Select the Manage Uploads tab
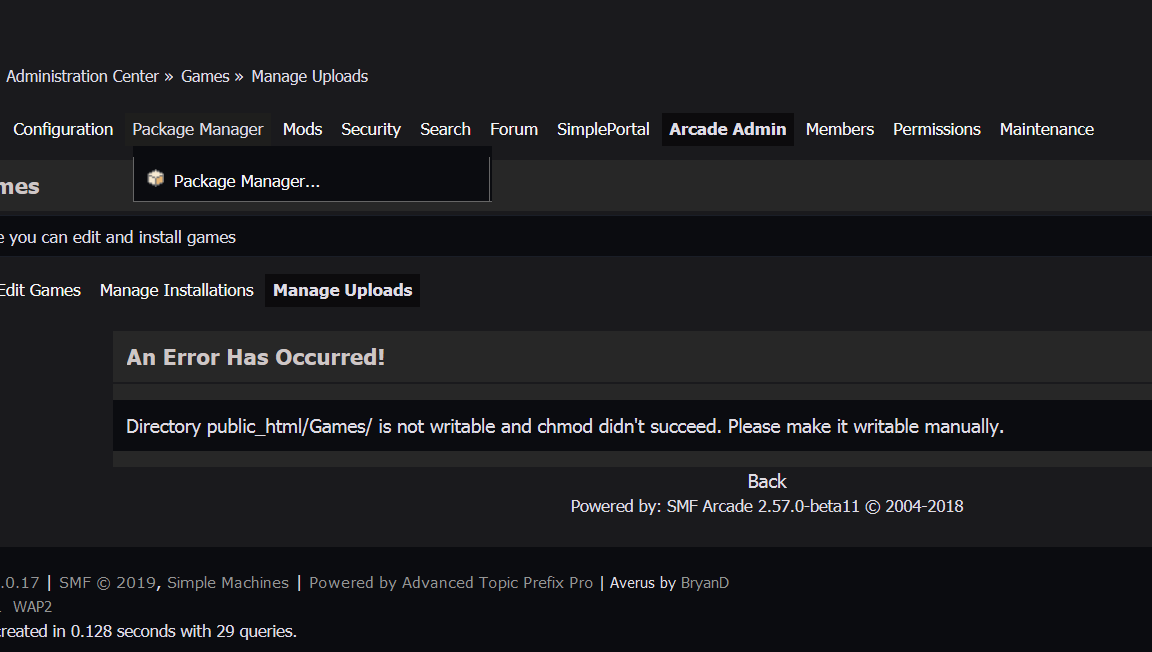The image size is (1152, 652). pos(342,290)
